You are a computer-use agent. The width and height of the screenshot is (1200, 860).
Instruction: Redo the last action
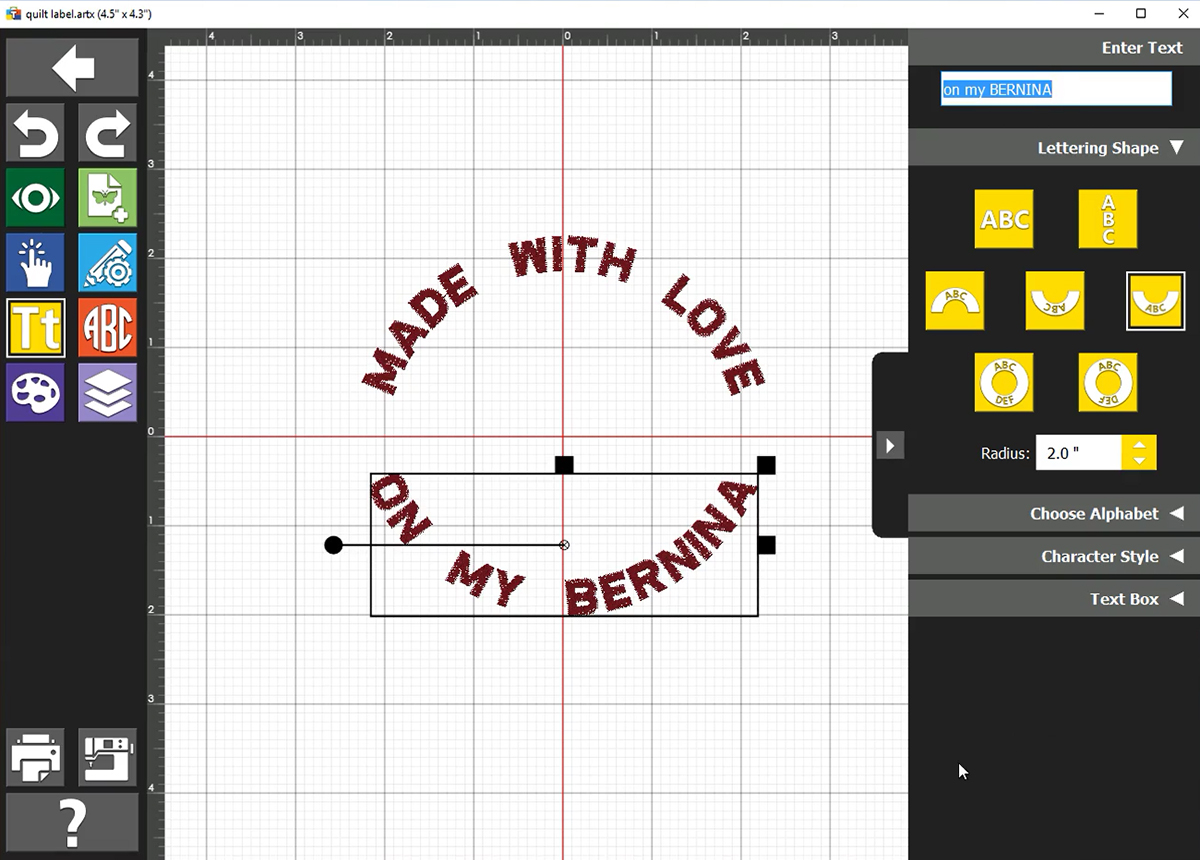point(108,132)
